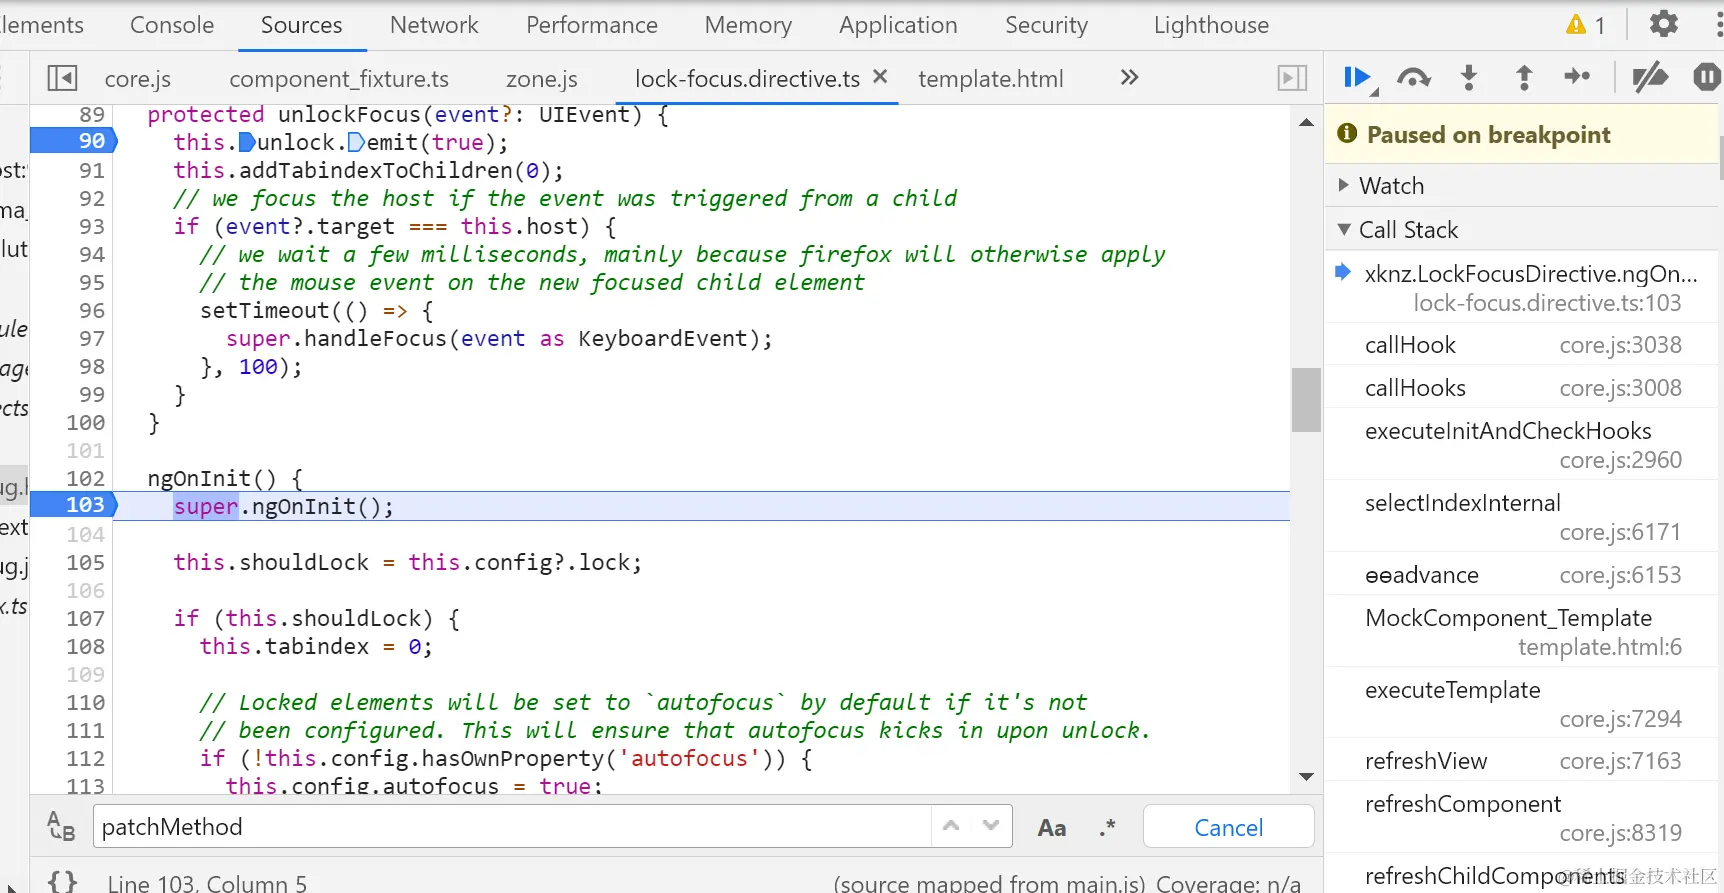Image resolution: width=1724 pixels, height=893 pixels.
Task: Open the Network panel tab
Action: click(434, 25)
